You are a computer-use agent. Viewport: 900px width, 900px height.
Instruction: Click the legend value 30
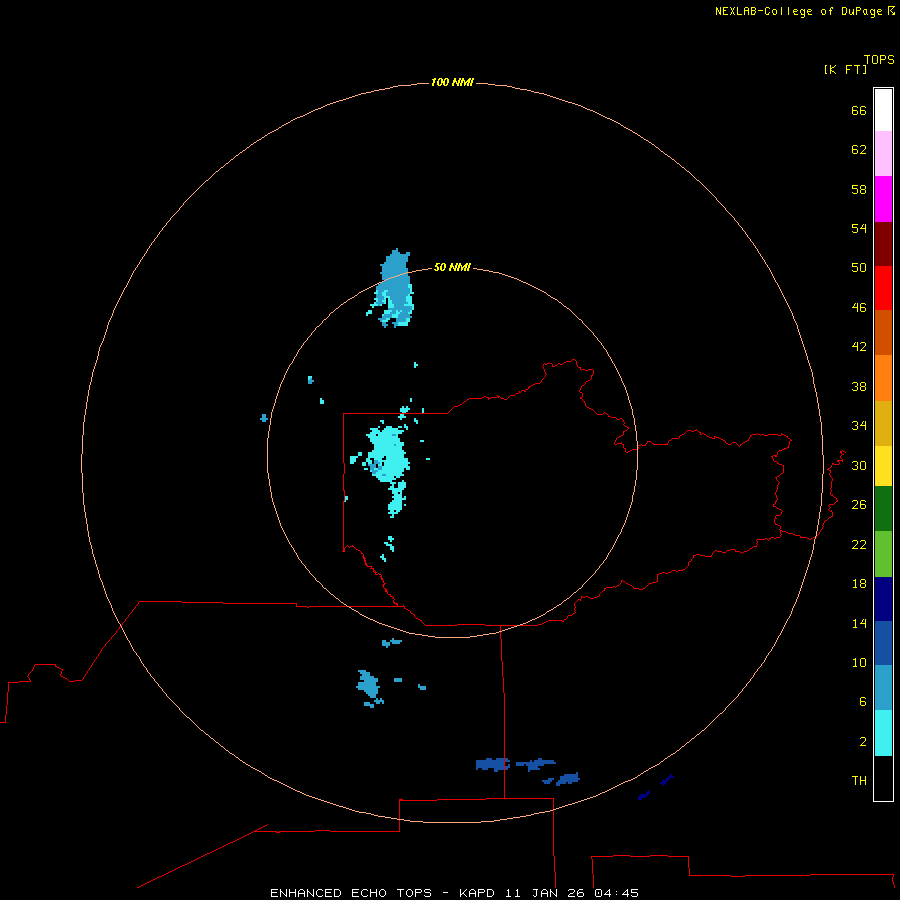click(x=859, y=465)
